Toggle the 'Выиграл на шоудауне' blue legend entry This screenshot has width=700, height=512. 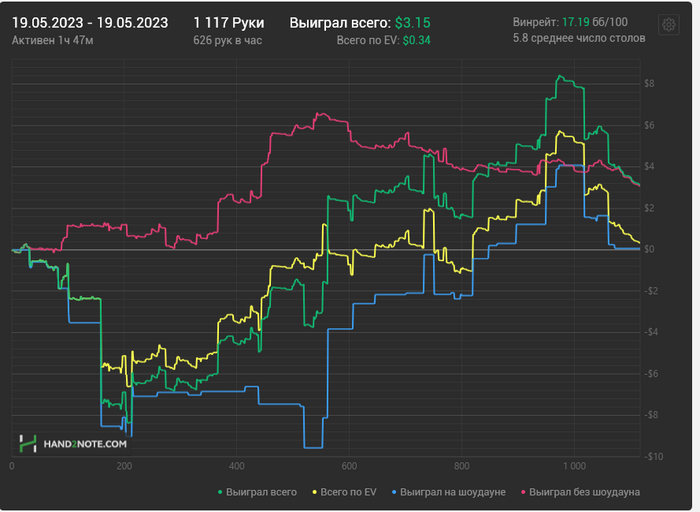449,492
